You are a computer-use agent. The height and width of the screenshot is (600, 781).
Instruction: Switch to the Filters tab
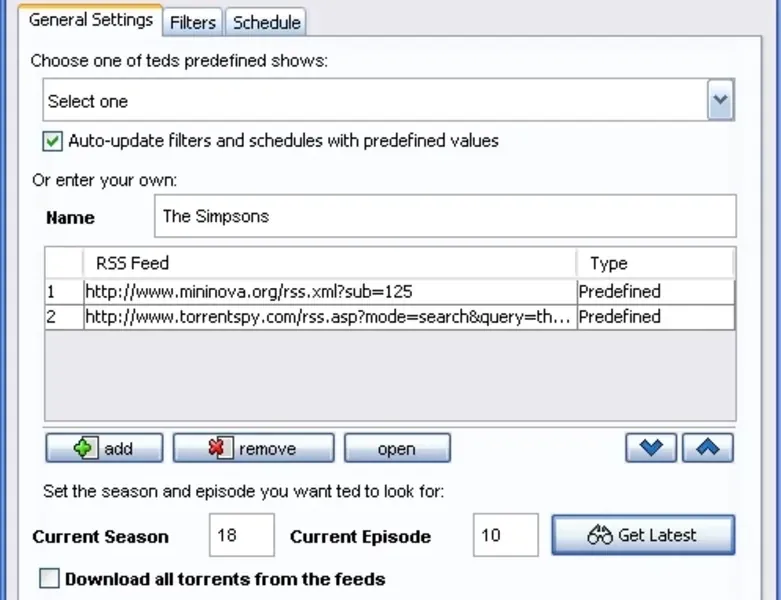(193, 22)
